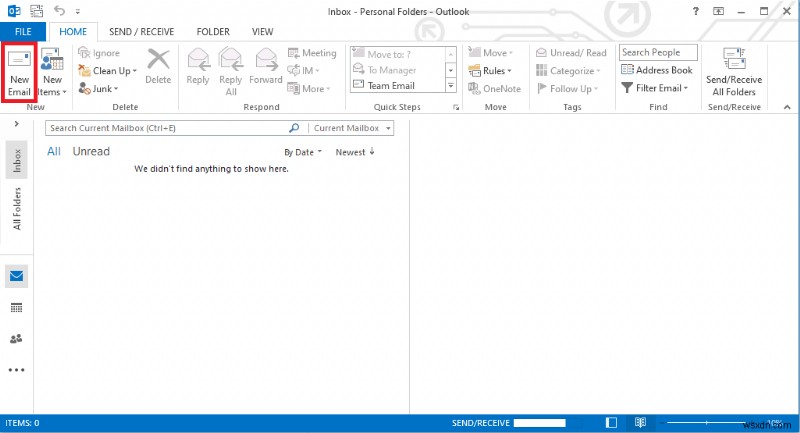Send item to OneNote
800x433 pixels.
pos(494,89)
